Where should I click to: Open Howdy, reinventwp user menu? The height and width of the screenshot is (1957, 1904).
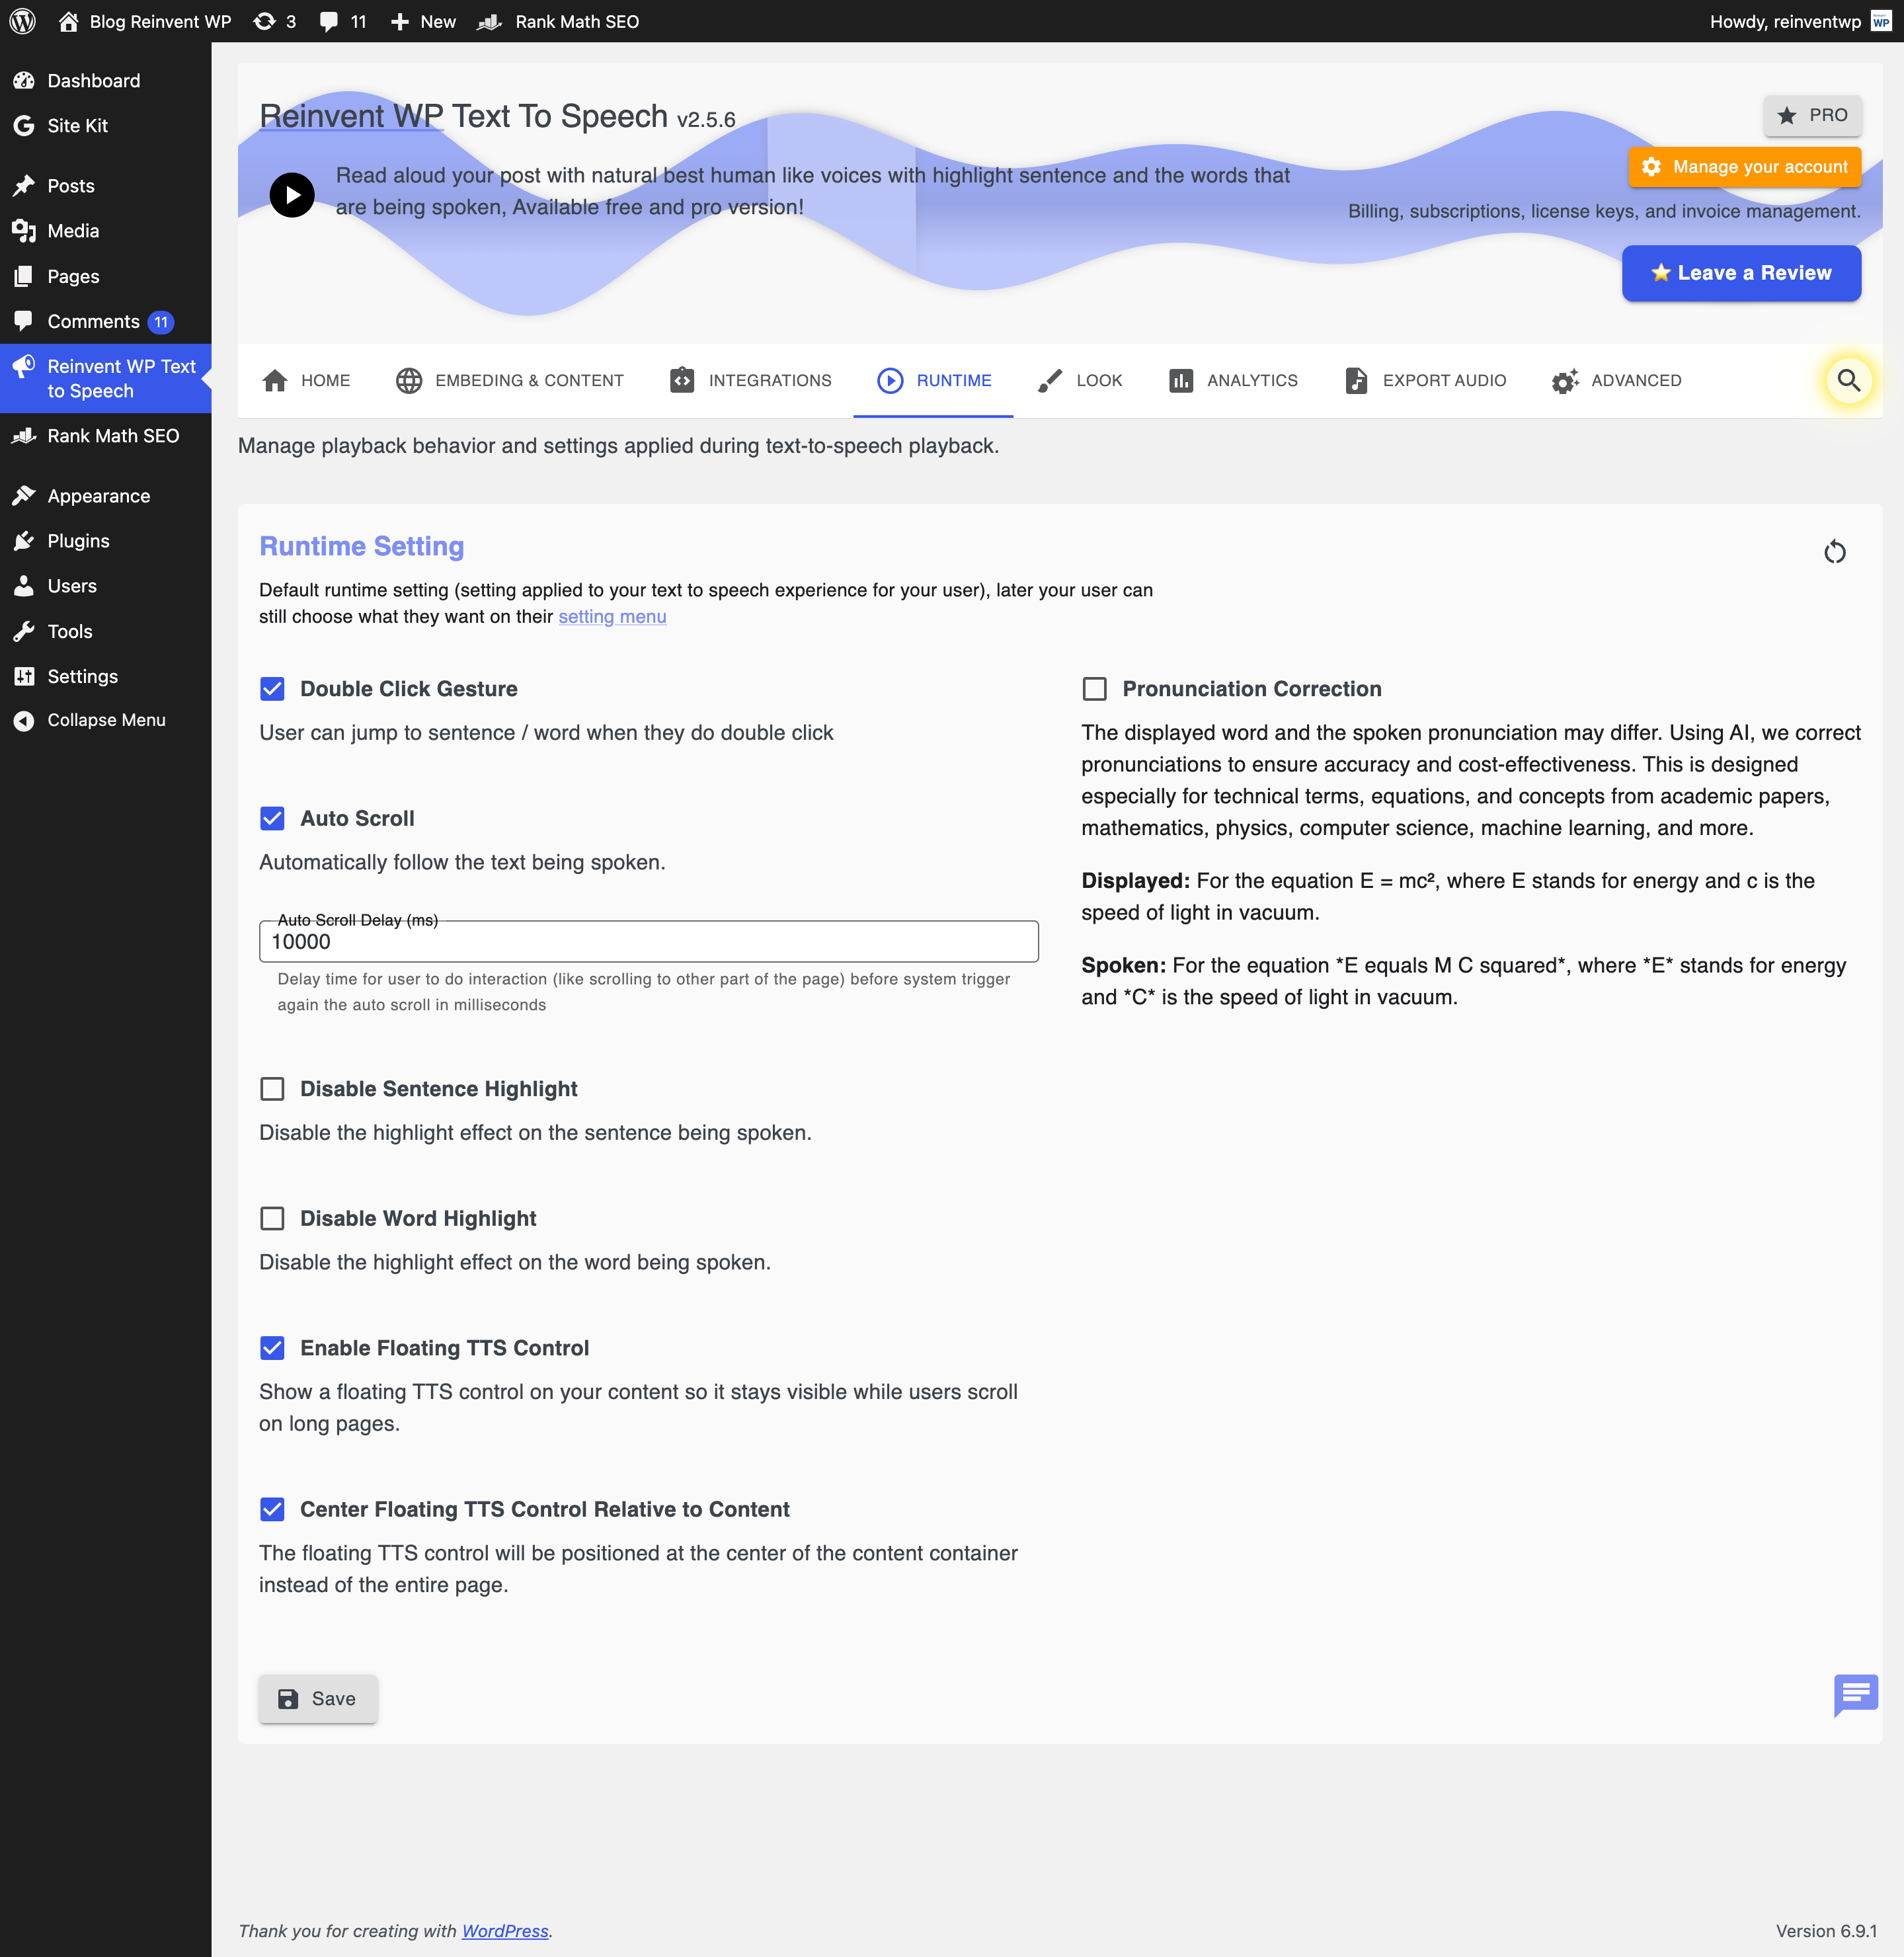(1786, 21)
